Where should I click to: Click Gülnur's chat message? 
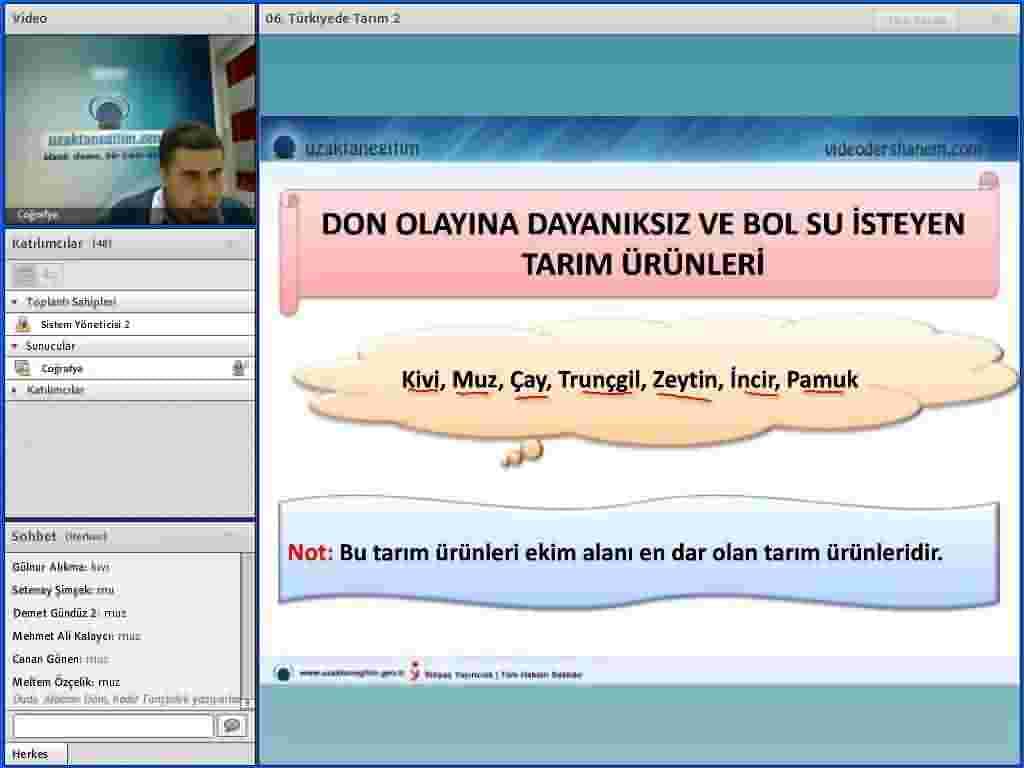pyautogui.click(x=61, y=567)
